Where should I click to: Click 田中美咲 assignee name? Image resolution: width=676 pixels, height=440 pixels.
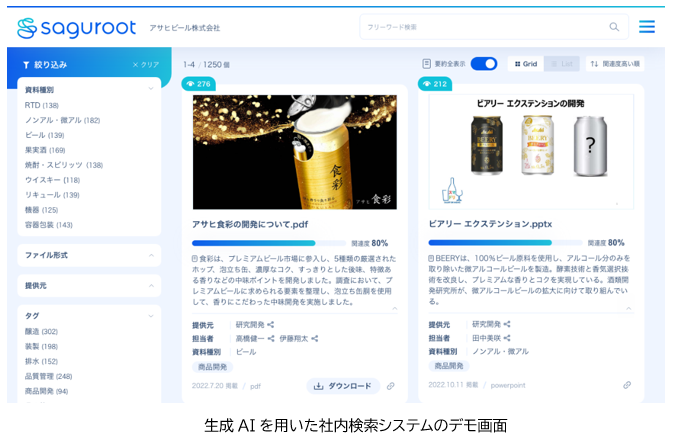487,338
